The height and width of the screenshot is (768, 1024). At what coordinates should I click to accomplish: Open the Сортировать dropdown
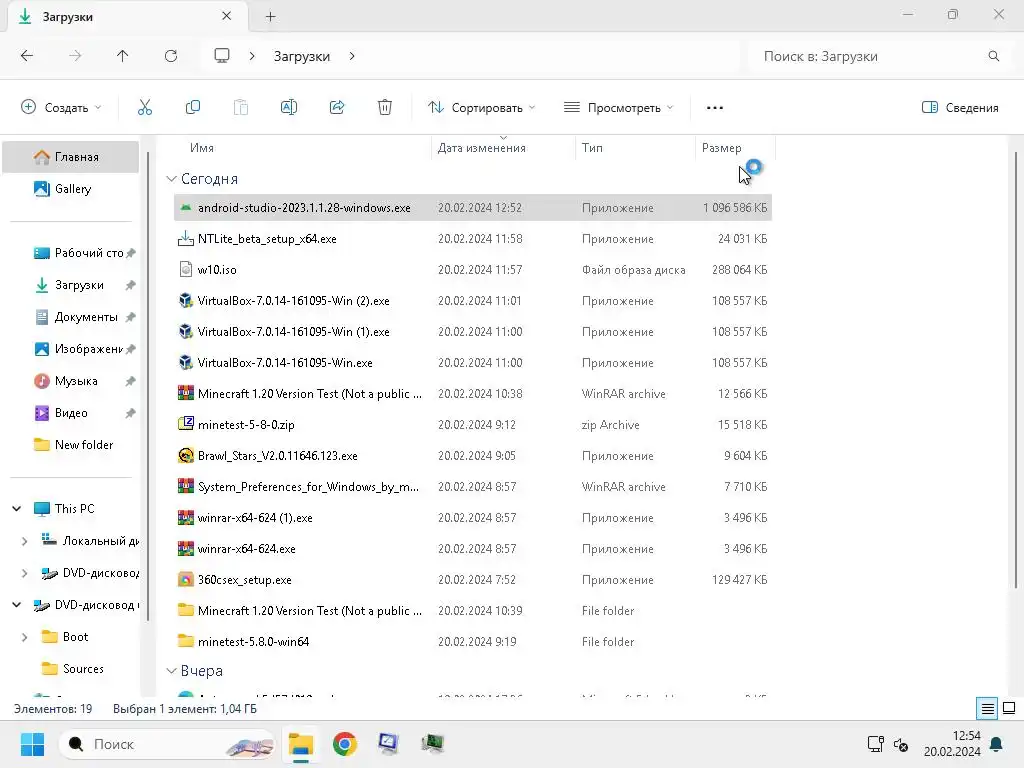[481, 108]
